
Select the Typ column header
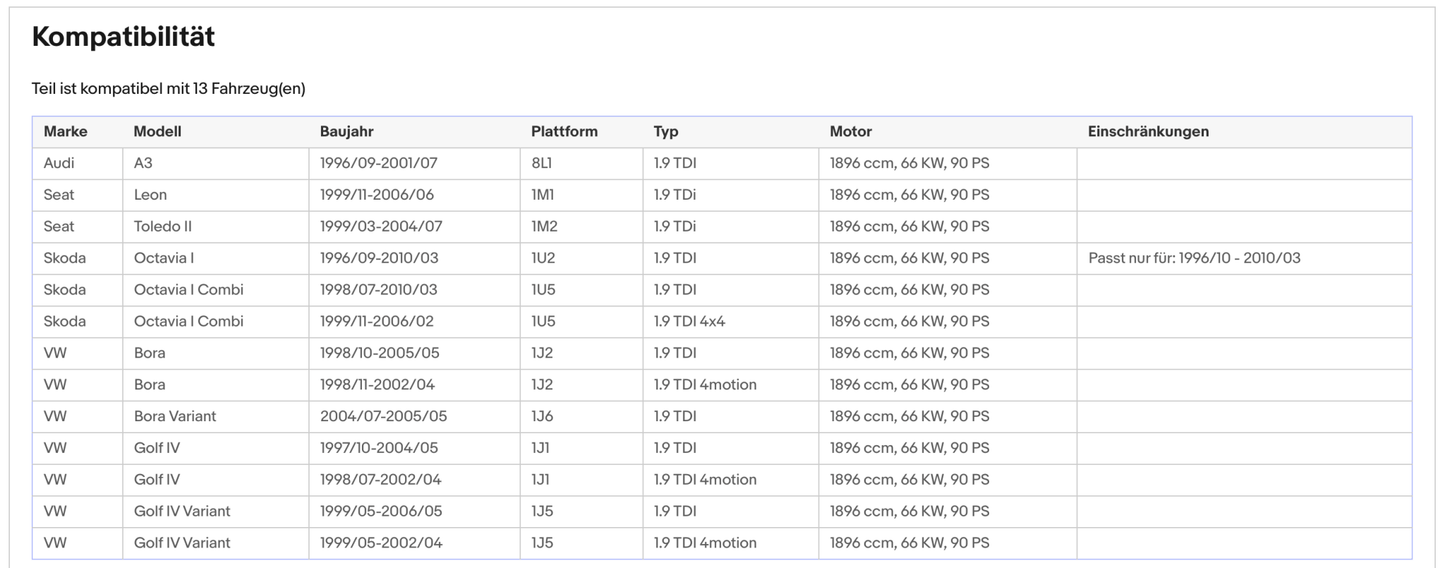click(x=666, y=132)
